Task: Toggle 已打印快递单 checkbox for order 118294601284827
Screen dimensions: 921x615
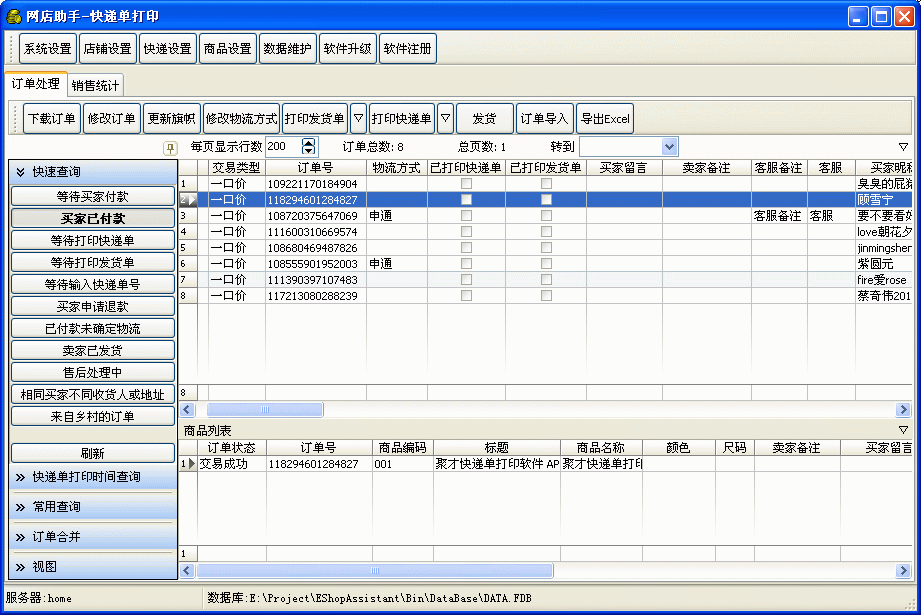Action: coord(466,200)
